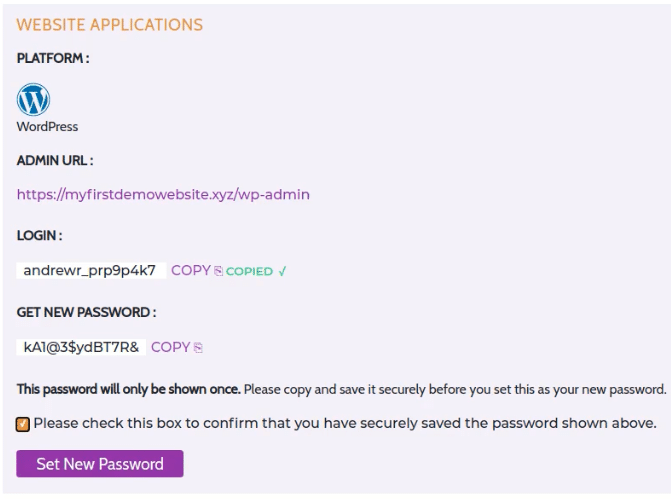This screenshot has height=501, width=671.
Task: Click the COPY text next to andrewr_prp9p4k7
Action: [x=191, y=270]
